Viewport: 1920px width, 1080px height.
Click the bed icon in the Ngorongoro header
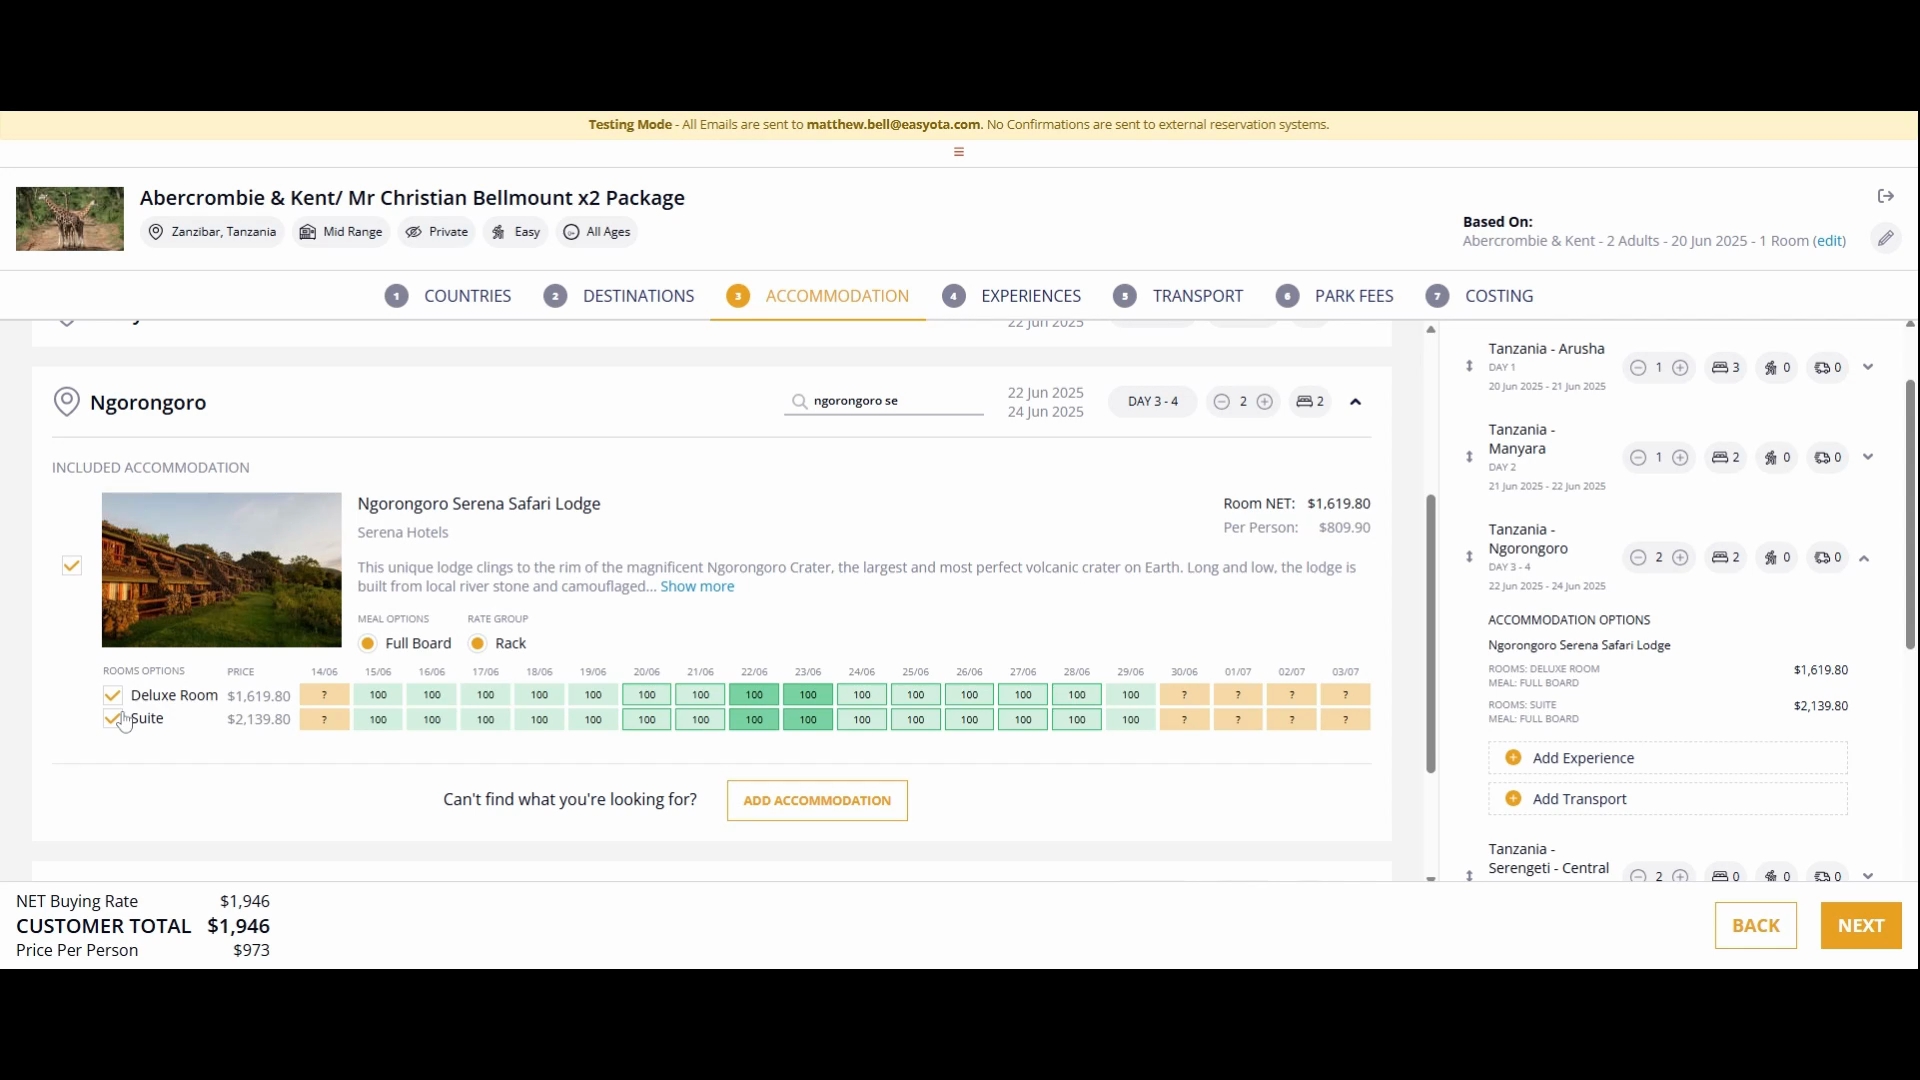(1304, 402)
